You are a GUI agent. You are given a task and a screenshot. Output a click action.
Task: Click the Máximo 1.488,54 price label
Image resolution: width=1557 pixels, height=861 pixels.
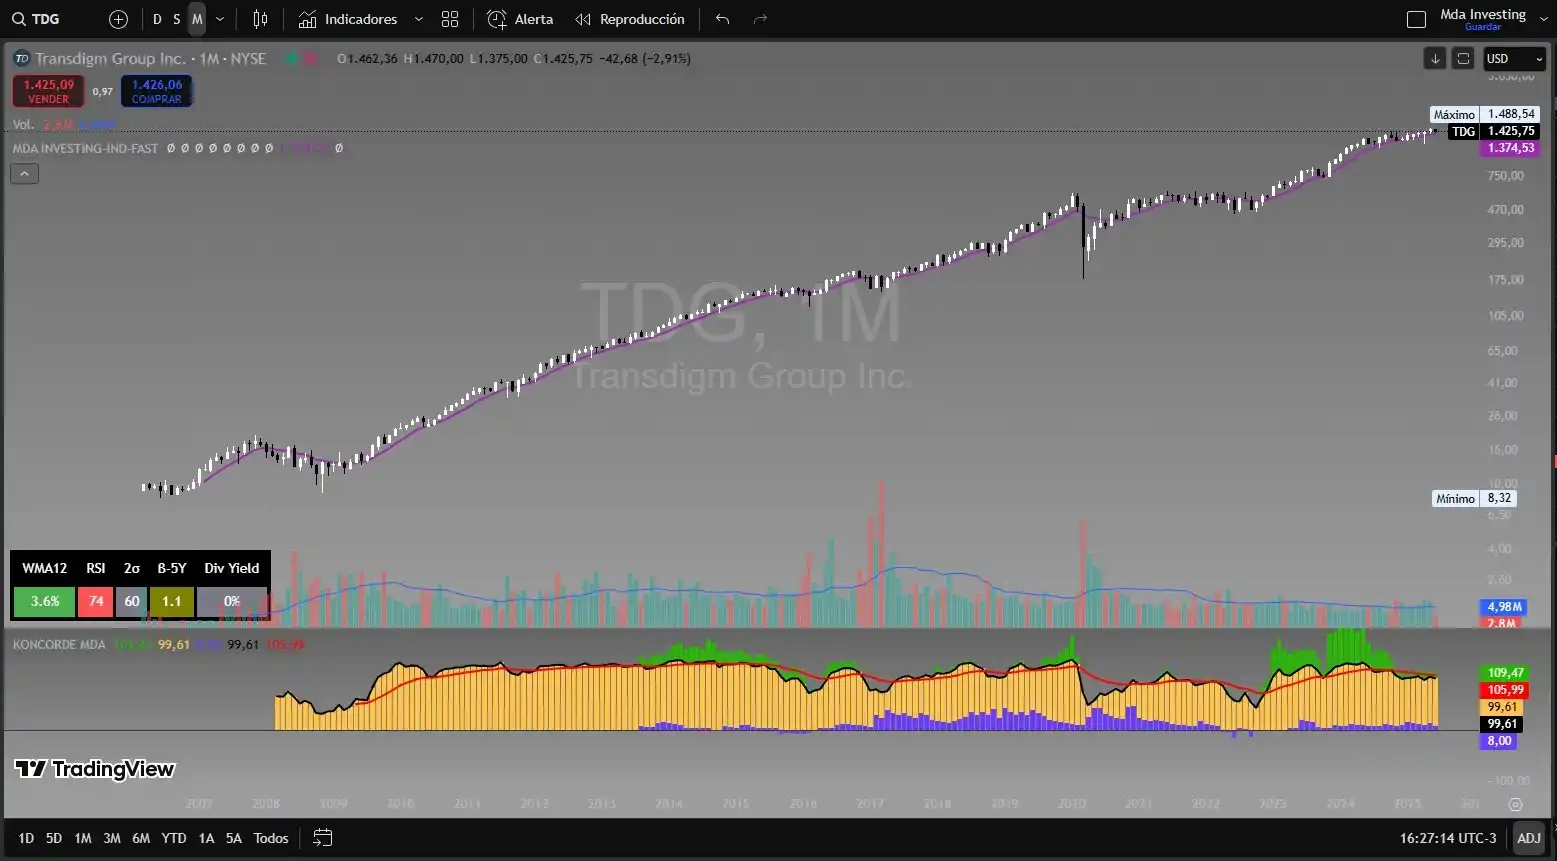coord(1485,114)
